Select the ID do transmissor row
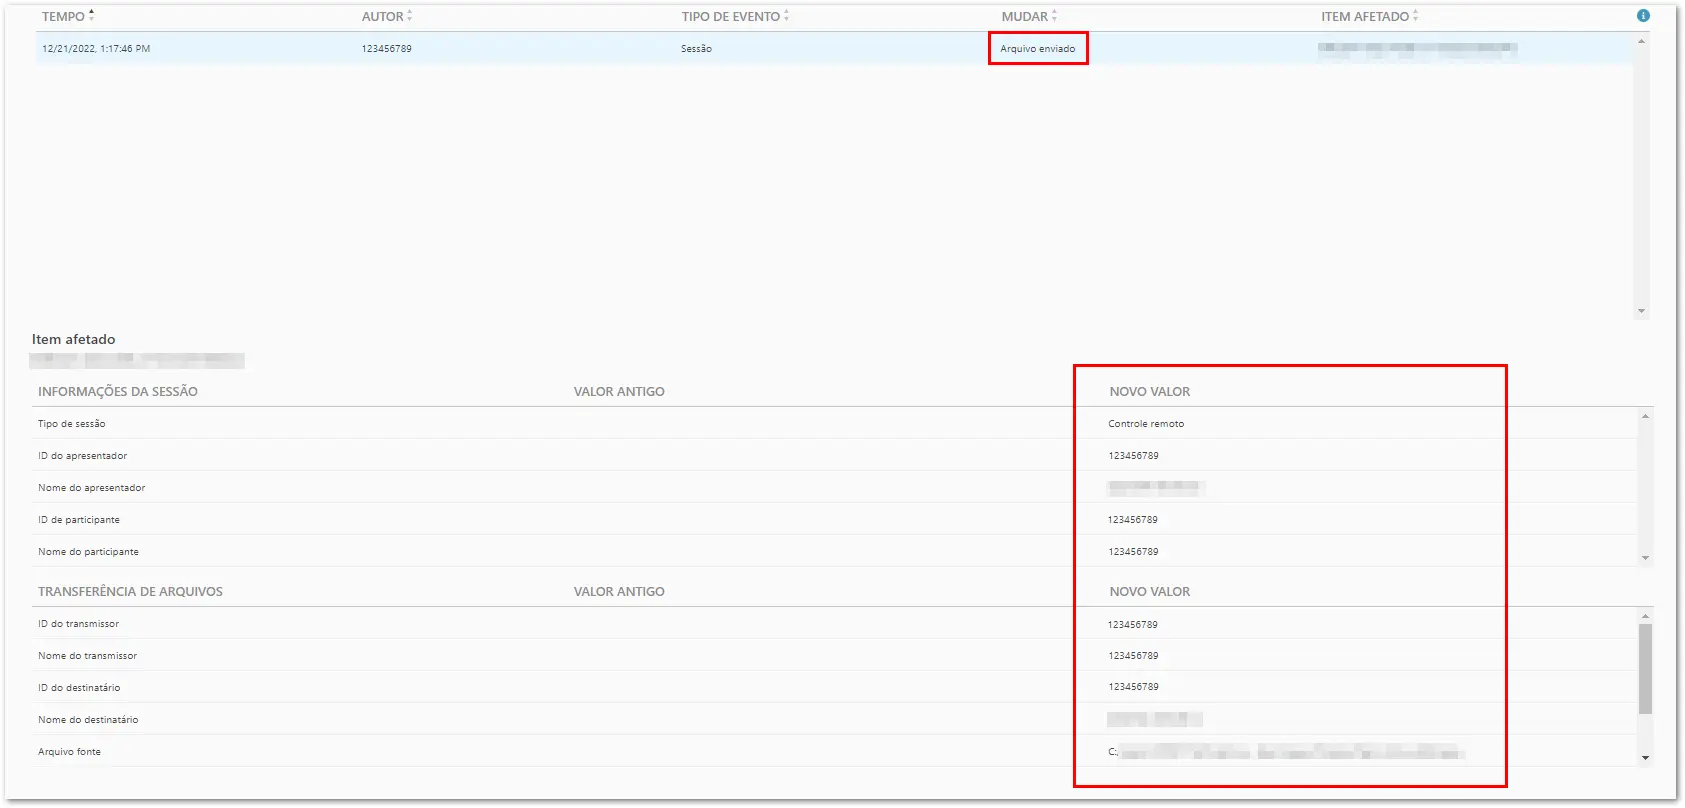The image size is (1685, 808). coord(834,623)
